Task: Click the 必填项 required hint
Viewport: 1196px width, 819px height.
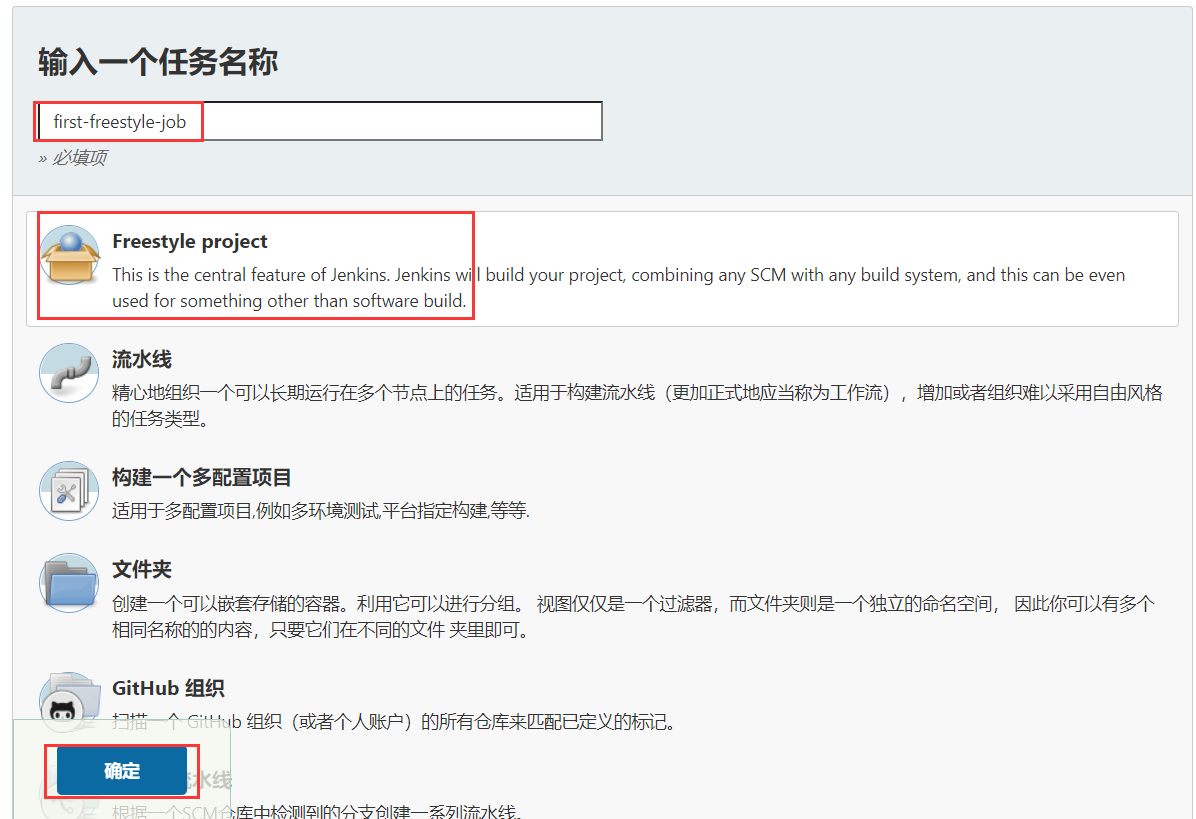Action: 73,158
